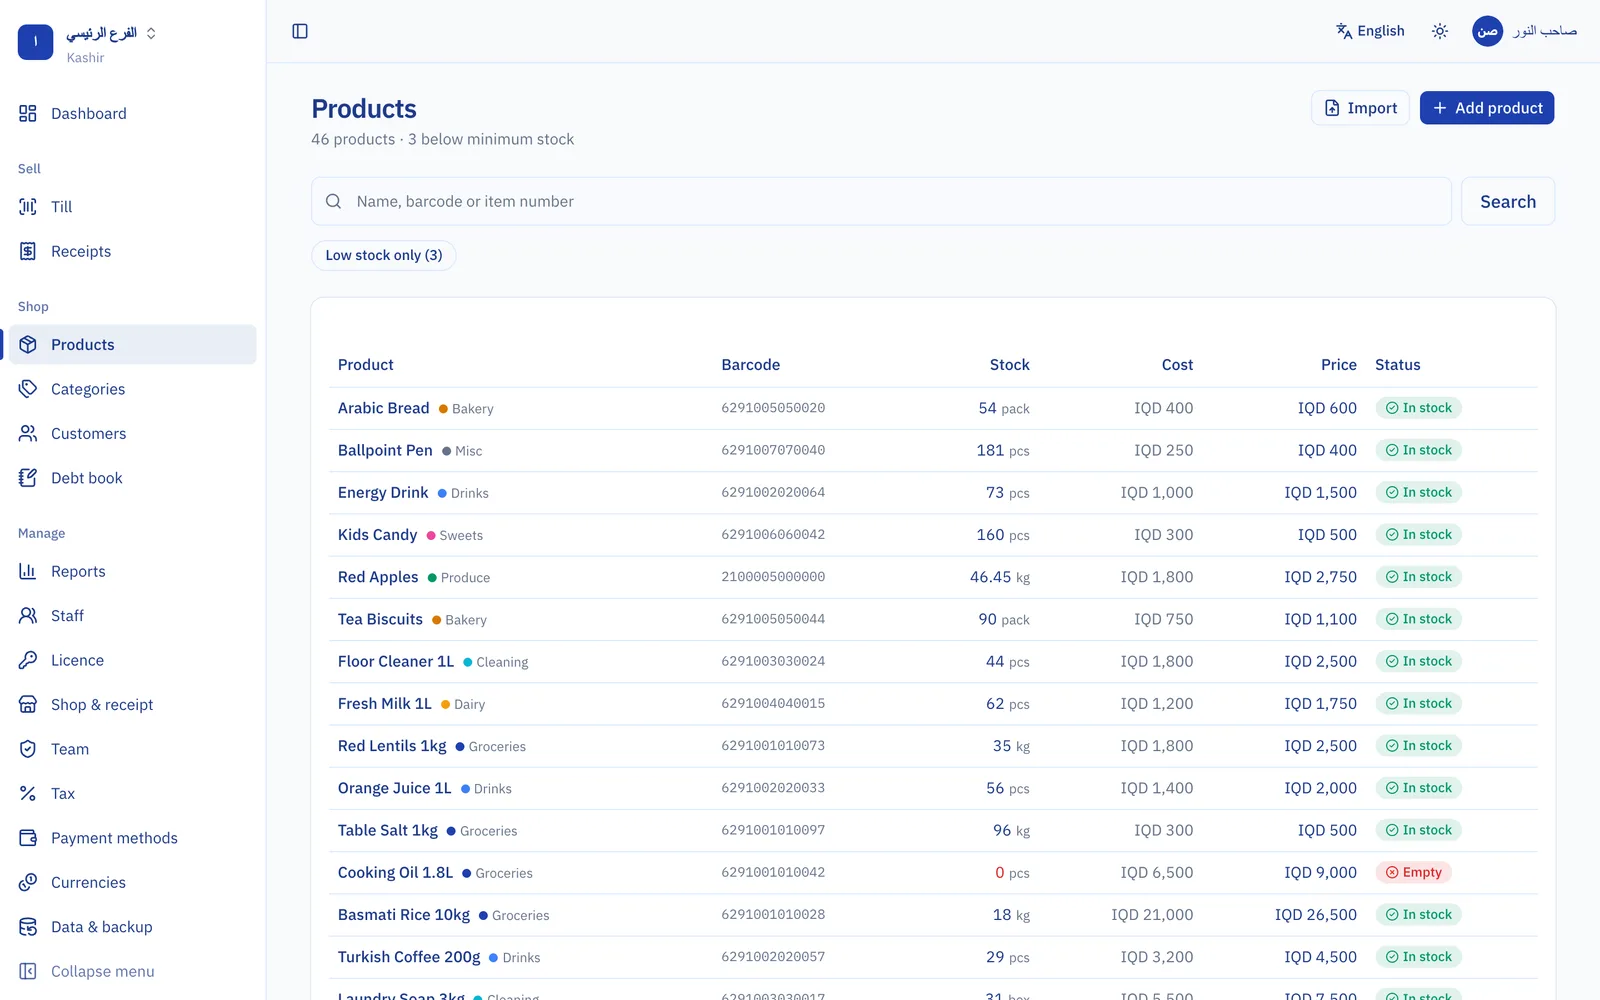
Task: Go to the Till page
Action: pyautogui.click(x=132, y=207)
